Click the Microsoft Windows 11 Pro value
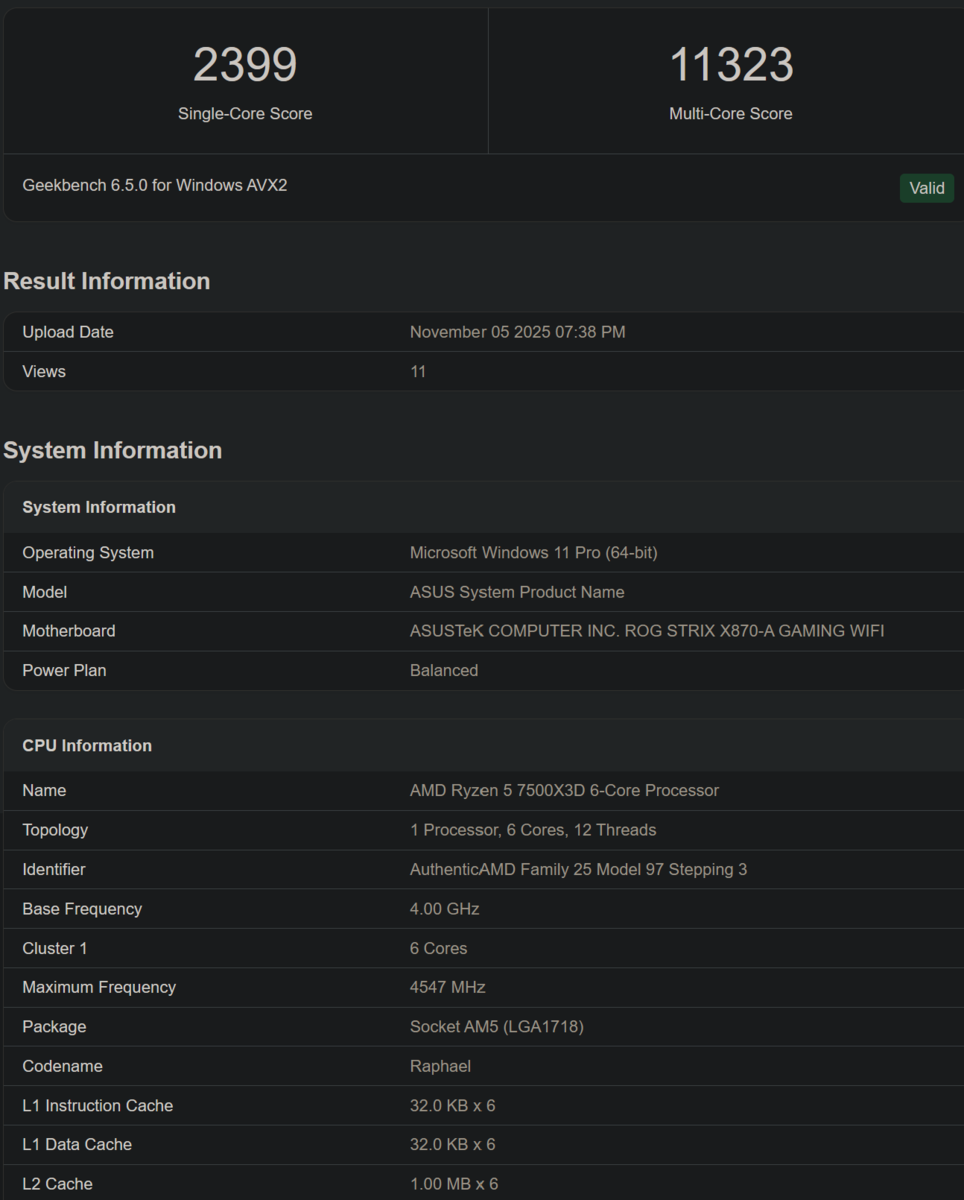Image resolution: width=964 pixels, height=1200 pixels. (x=533, y=552)
